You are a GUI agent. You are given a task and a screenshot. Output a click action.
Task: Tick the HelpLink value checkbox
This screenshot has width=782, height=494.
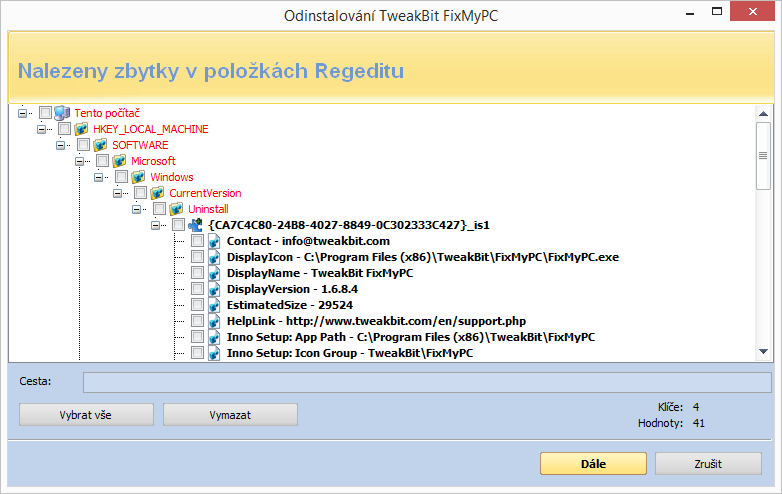click(x=197, y=321)
